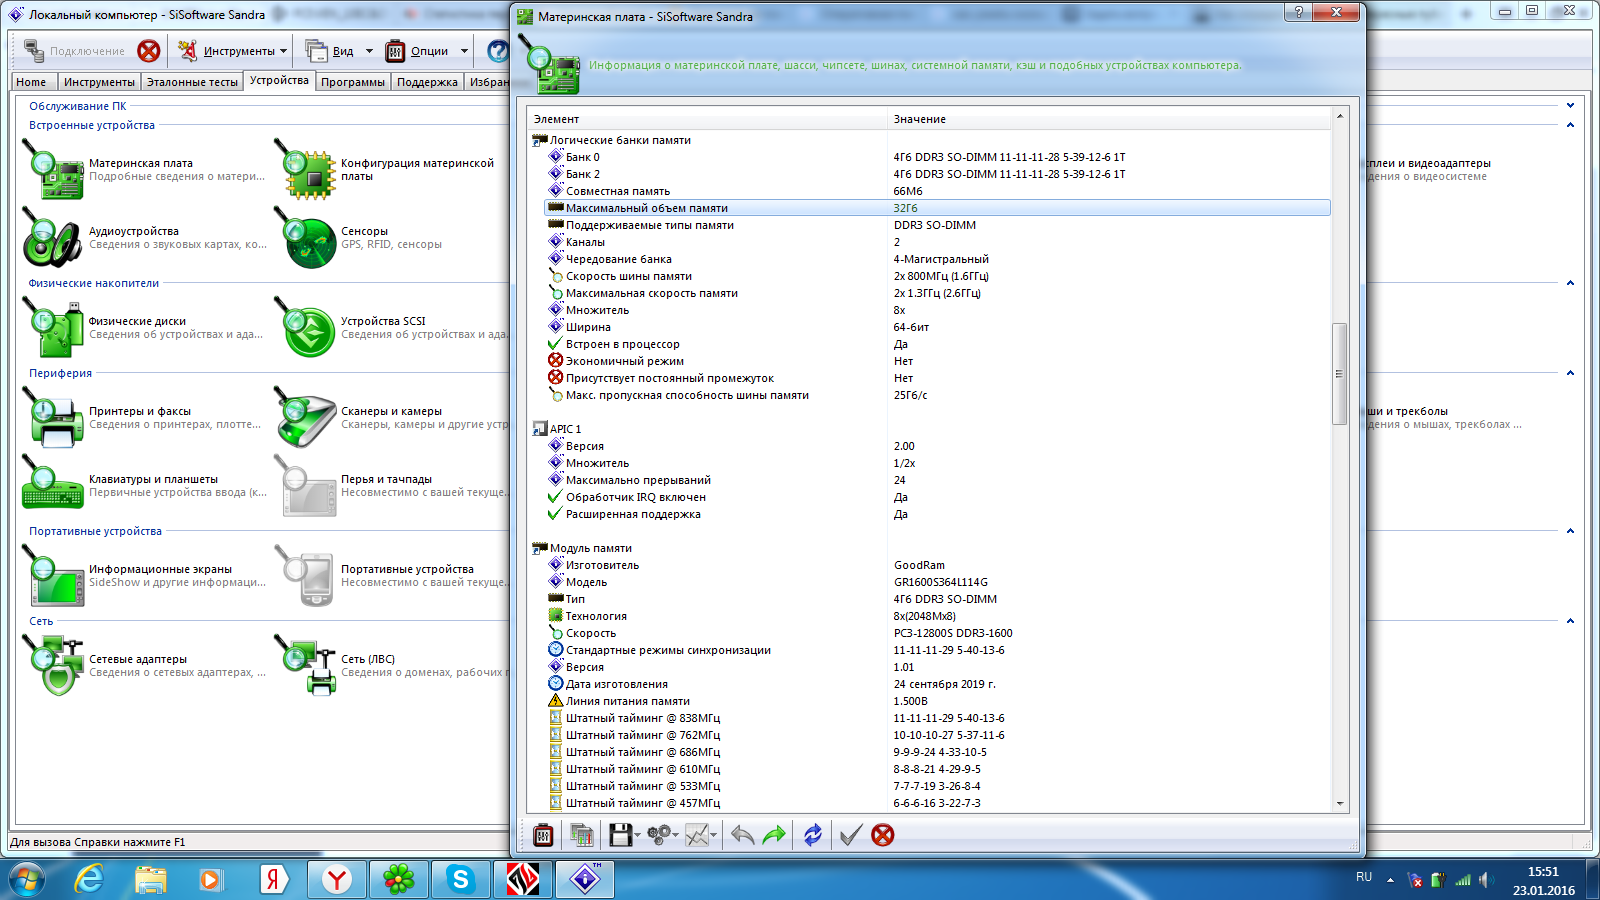This screenshot has height=900, width=1600.
Task: Open Skype from the taskbar
Action: (x=460, y=880)
